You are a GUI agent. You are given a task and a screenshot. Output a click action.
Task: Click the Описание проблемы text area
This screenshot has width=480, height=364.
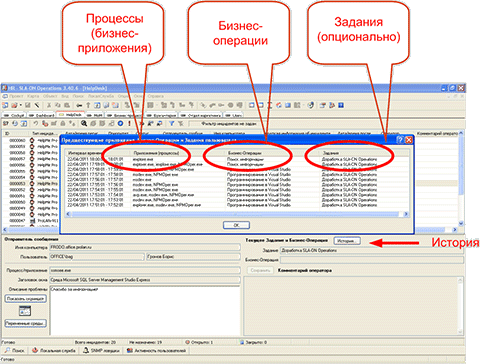point(145,310)
